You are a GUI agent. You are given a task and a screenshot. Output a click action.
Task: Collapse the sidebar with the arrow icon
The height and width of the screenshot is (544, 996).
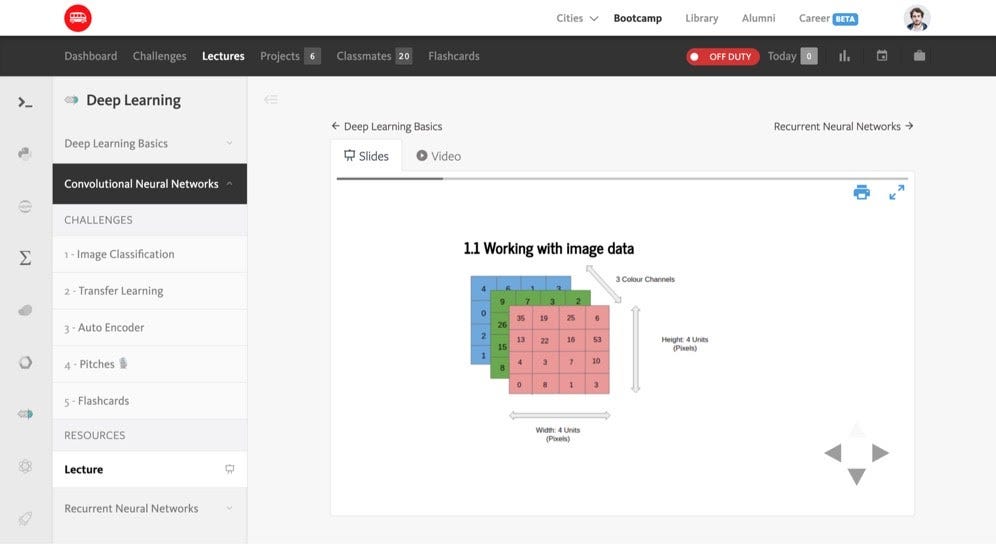coord(270,100)
